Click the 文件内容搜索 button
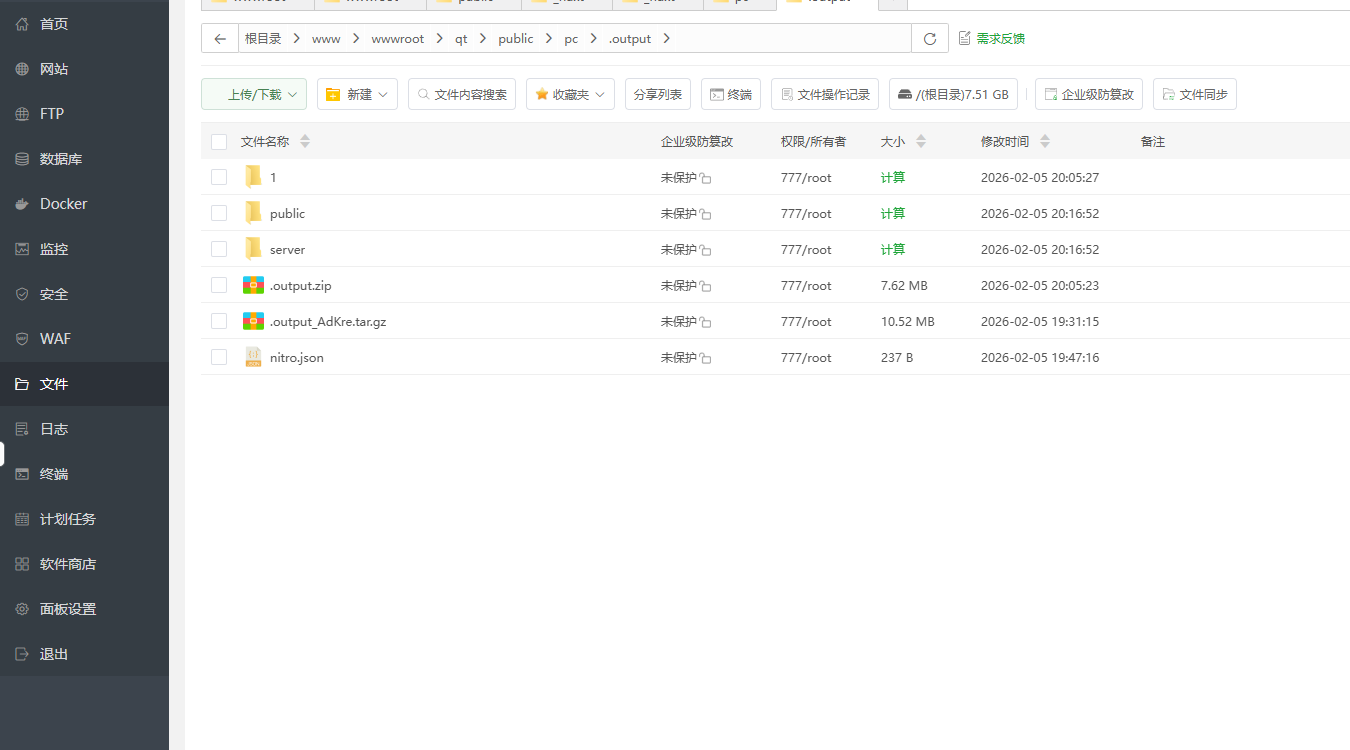 click(462, 95)
